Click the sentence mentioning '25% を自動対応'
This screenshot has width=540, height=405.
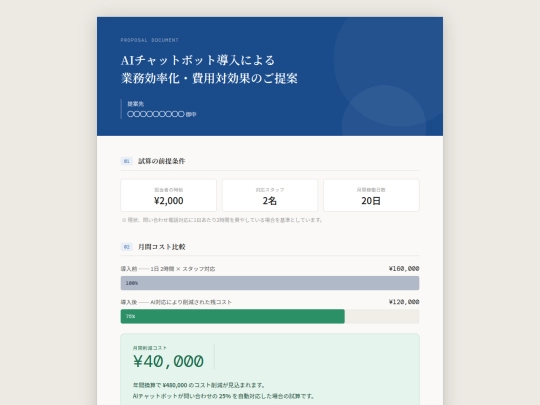[224, 396]
